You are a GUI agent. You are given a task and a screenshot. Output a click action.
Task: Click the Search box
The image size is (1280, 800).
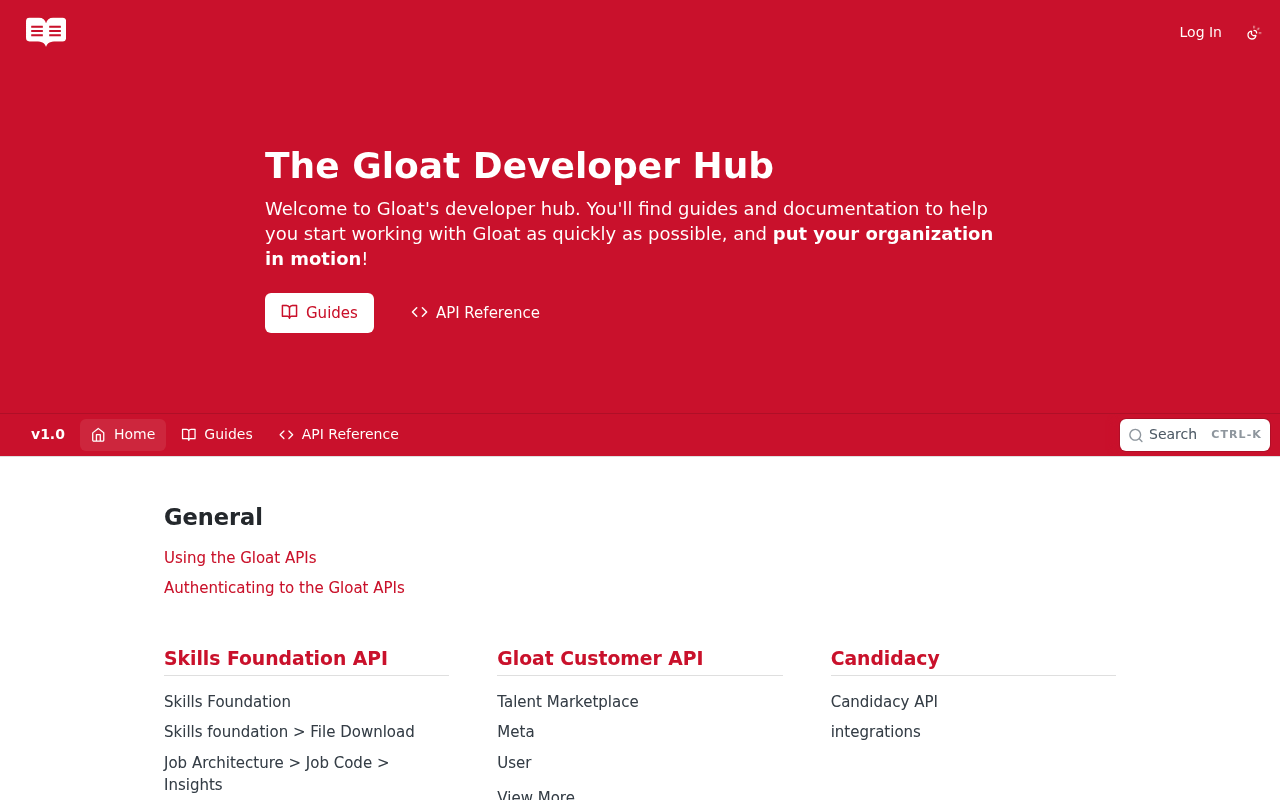pyautogui.click(x=1194, y=435)
